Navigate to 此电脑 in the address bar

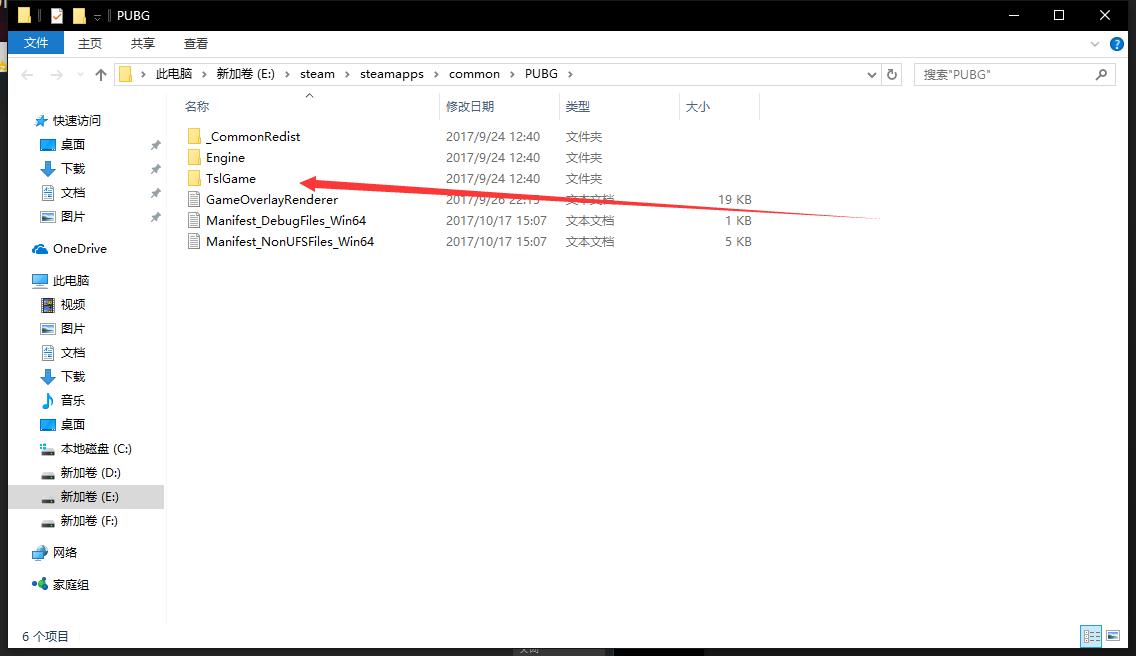[x=174, y=74]
